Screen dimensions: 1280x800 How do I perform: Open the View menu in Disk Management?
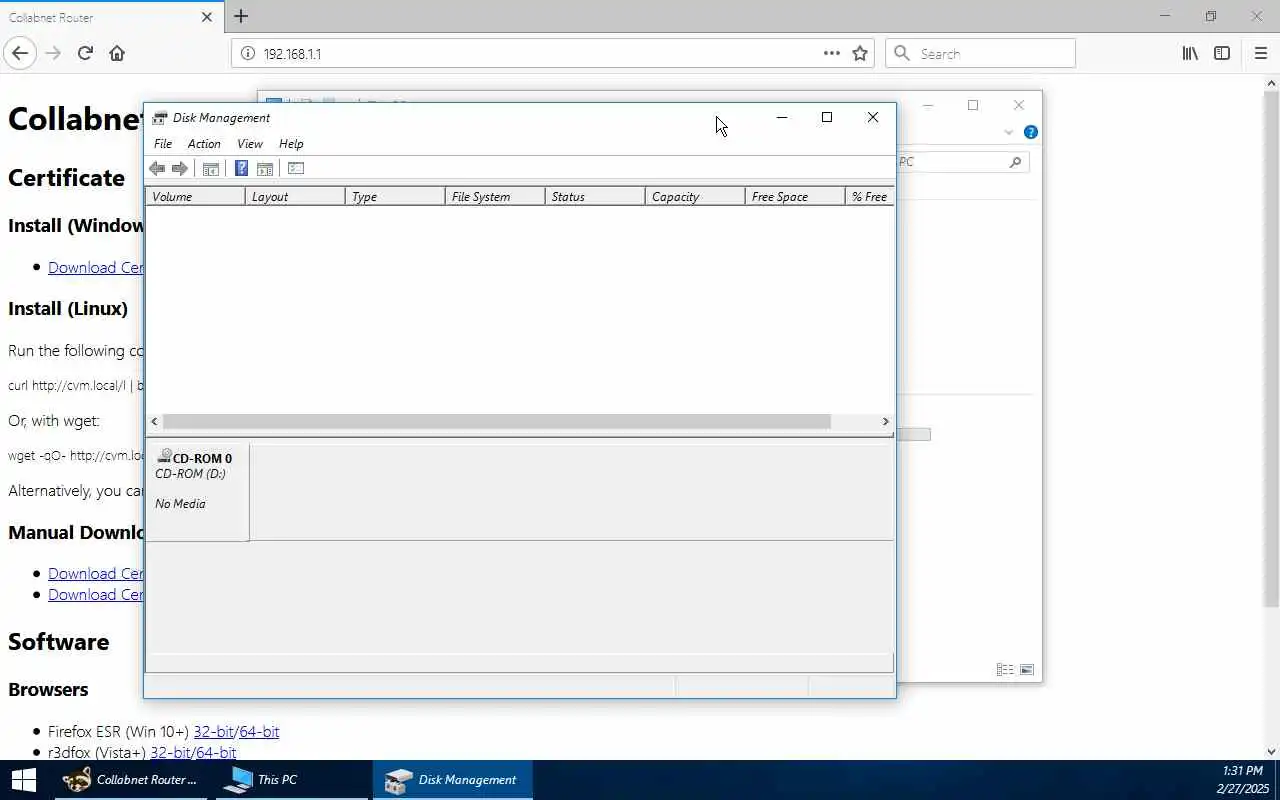(250, 144)
